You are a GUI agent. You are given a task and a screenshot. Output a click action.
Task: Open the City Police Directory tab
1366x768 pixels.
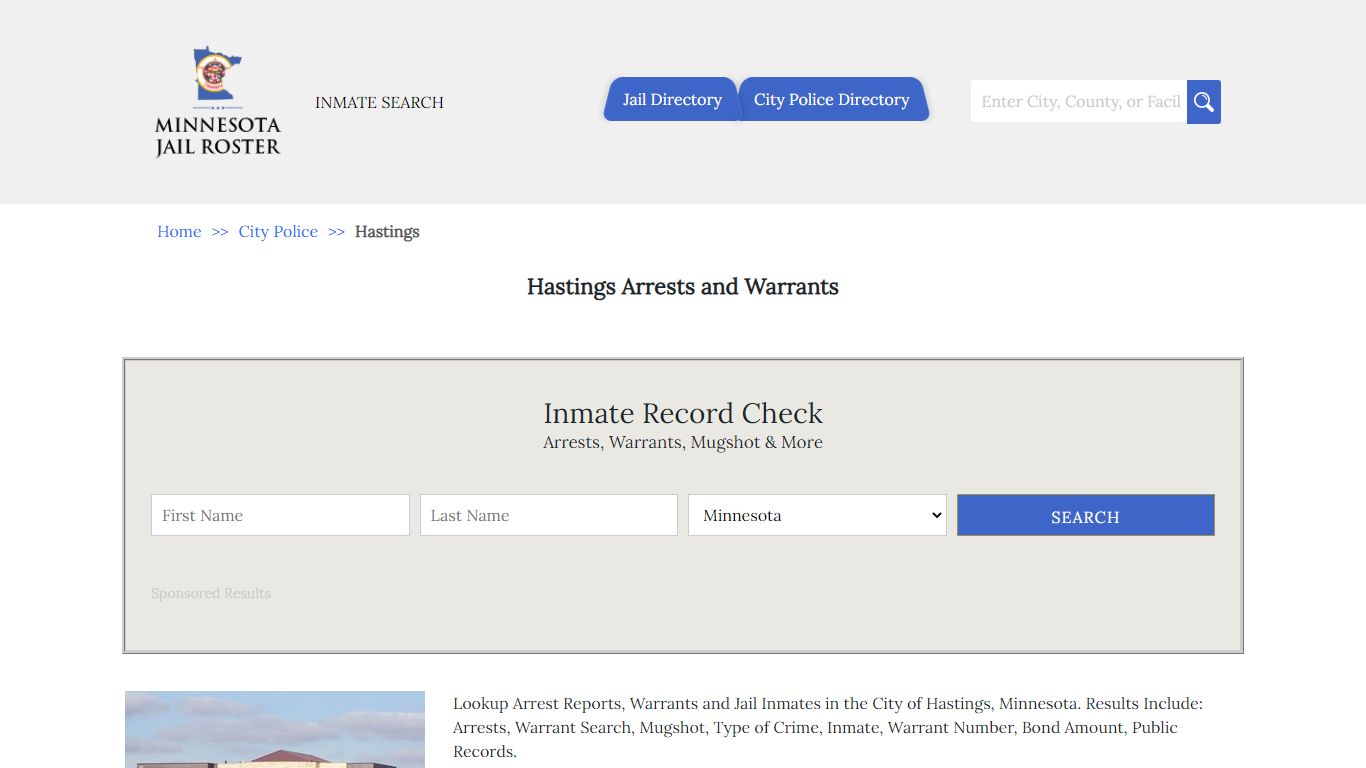(x=832, y=99)
